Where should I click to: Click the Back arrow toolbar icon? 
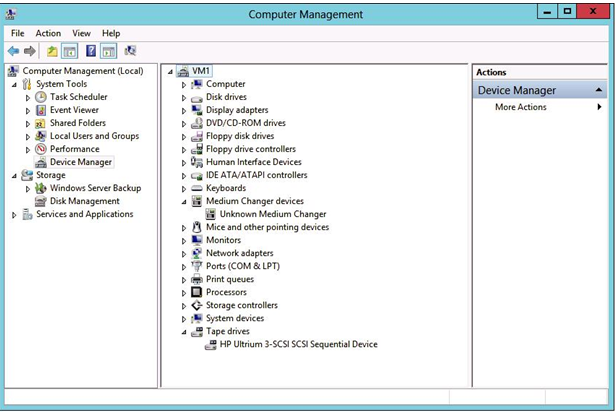(x=13, y=51)
